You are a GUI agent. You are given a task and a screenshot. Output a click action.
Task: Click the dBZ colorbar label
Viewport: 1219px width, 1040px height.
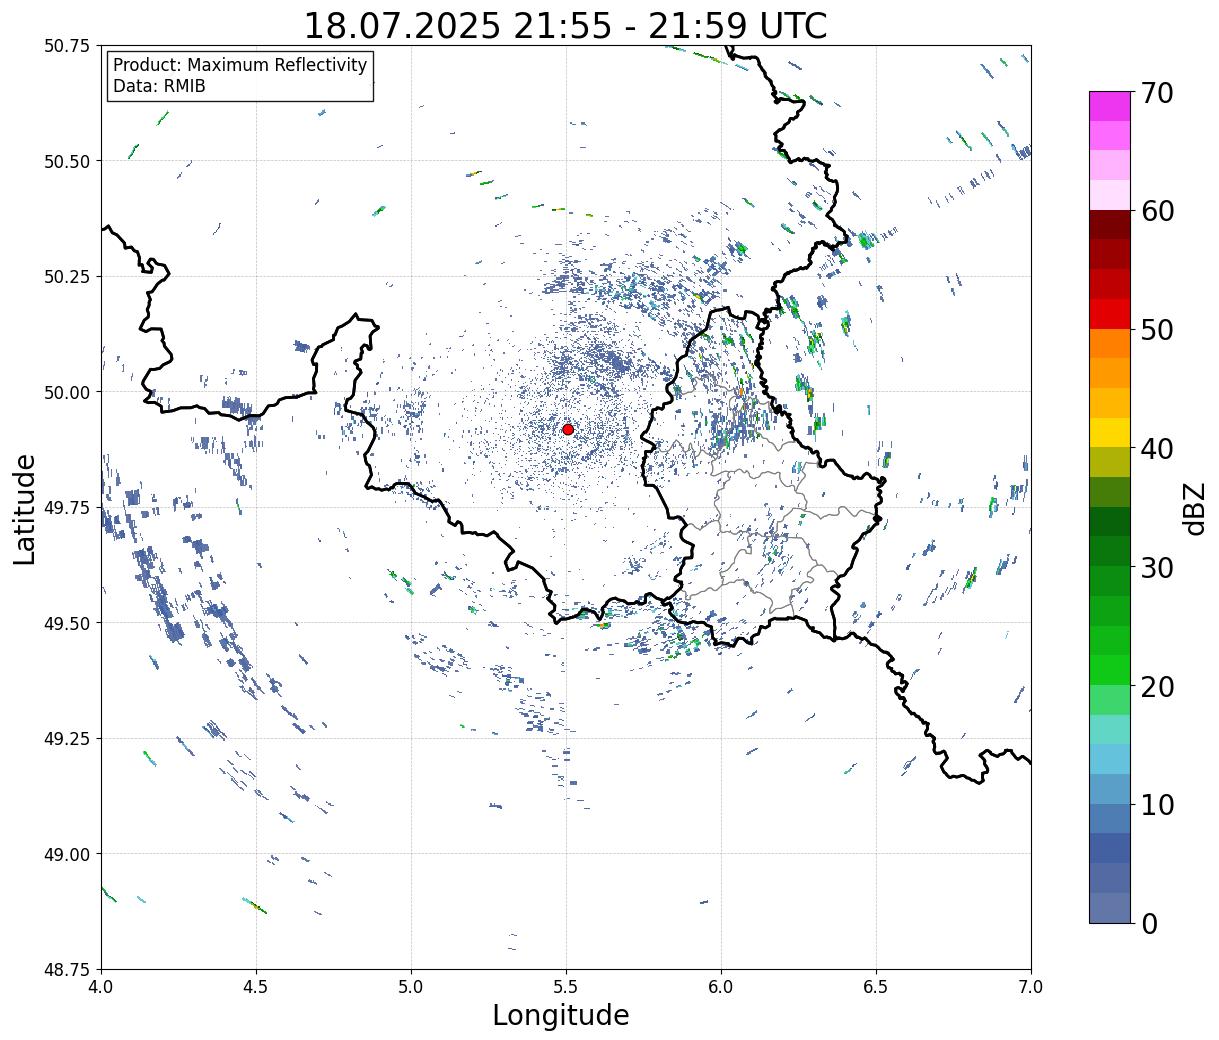point(1194,508)
